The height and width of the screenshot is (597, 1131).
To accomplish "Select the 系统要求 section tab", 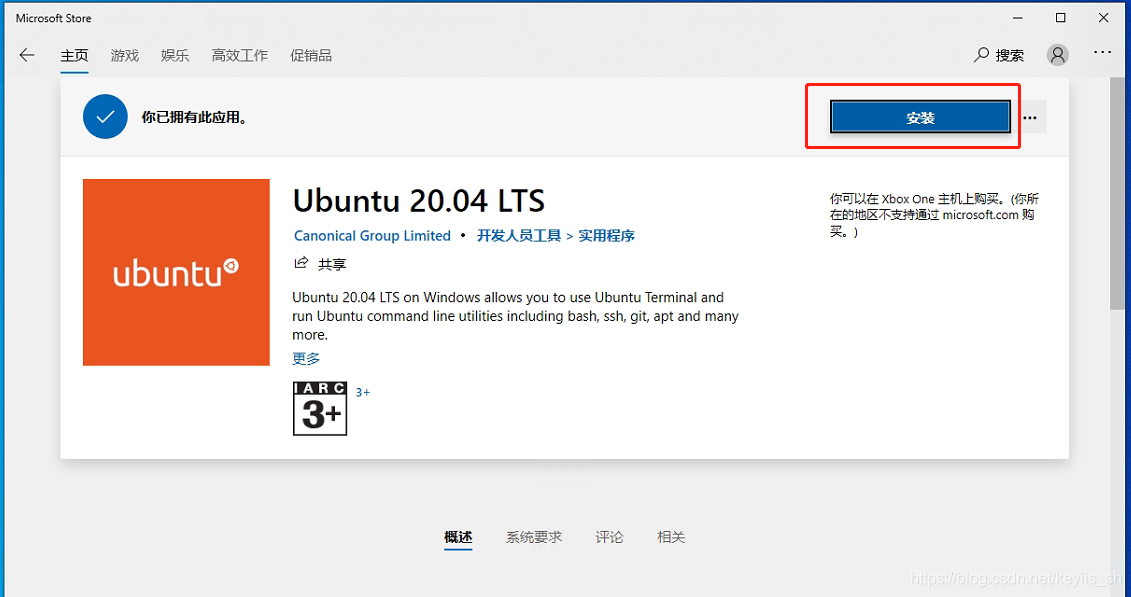I will [x=534, y=537].
